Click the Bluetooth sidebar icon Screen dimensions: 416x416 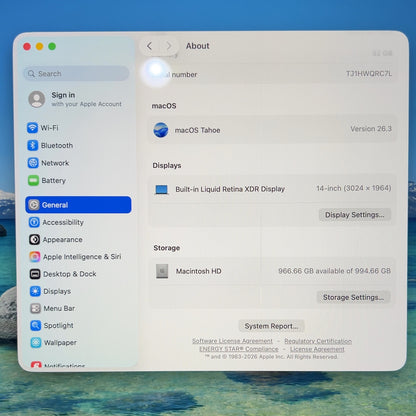[33, 145]
